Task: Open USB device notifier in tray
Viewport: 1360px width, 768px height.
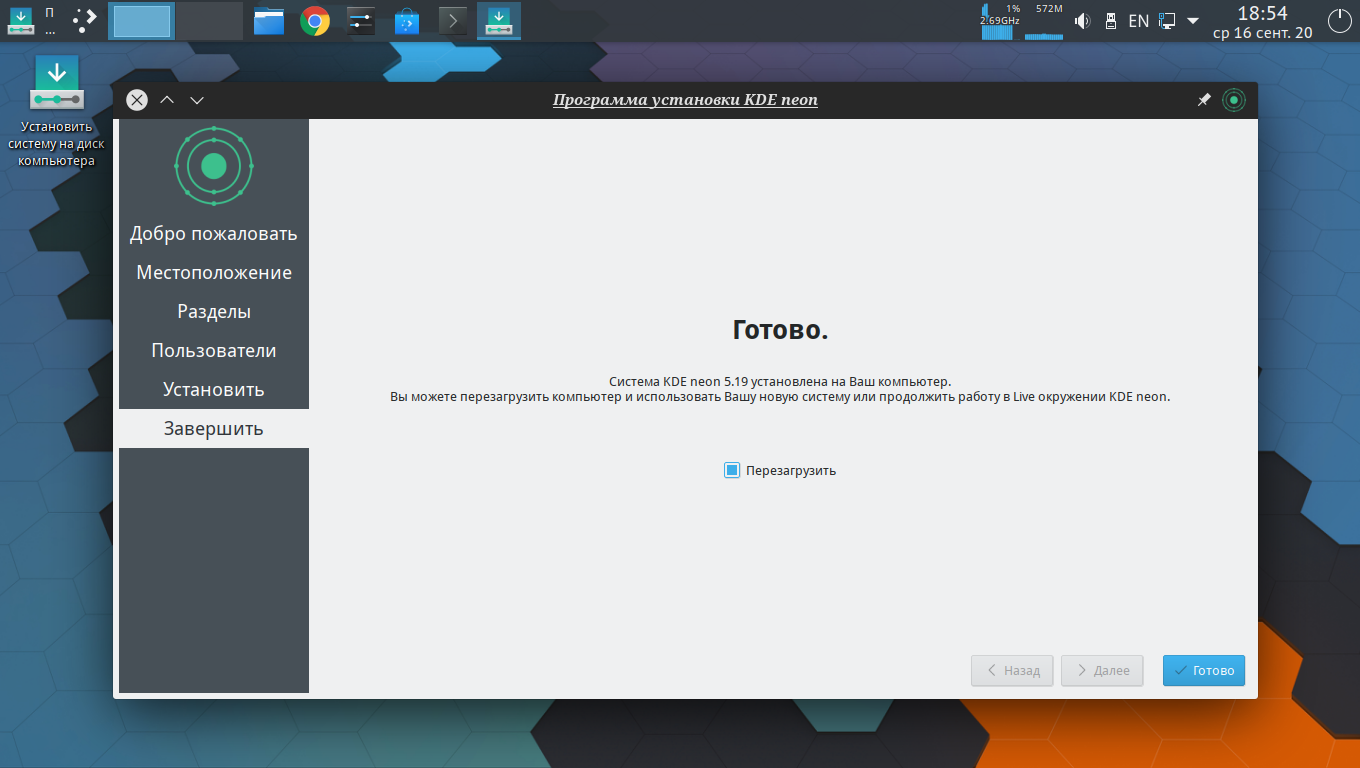Action: click(1110, 20)
